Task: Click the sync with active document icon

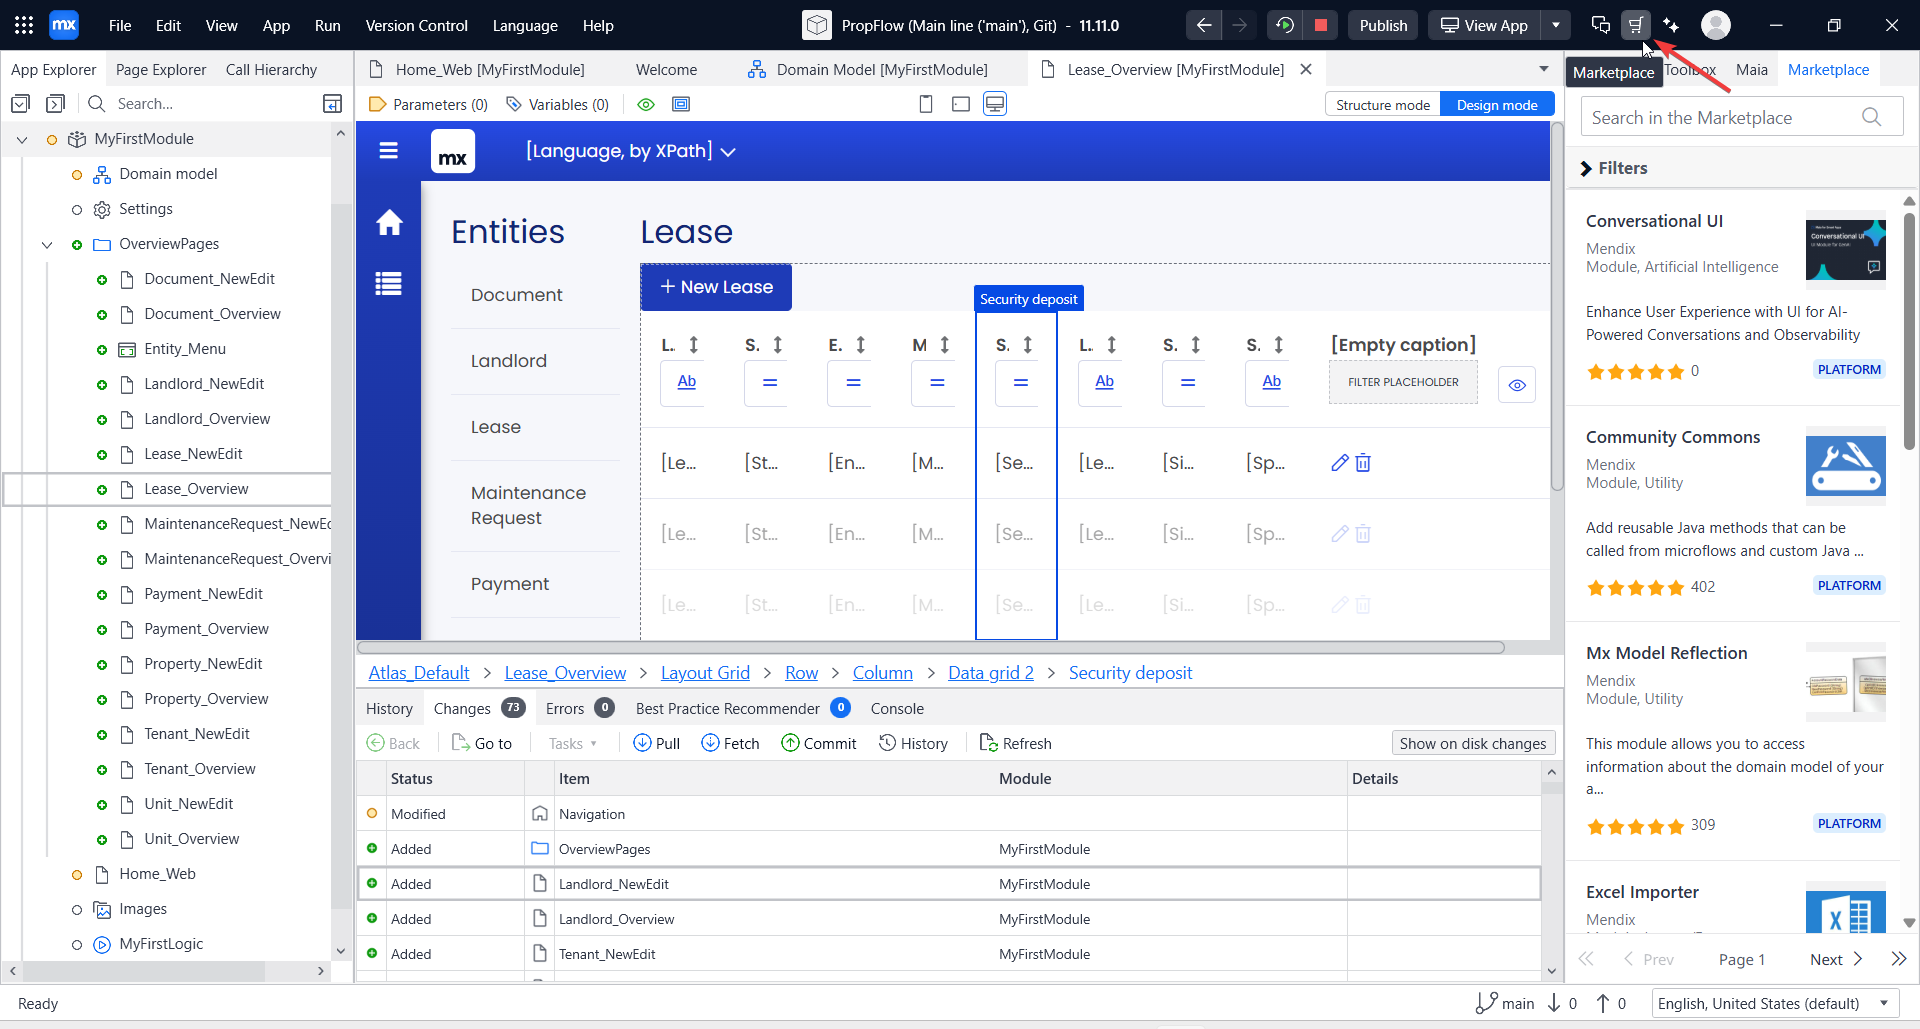Action: [333, 103]
